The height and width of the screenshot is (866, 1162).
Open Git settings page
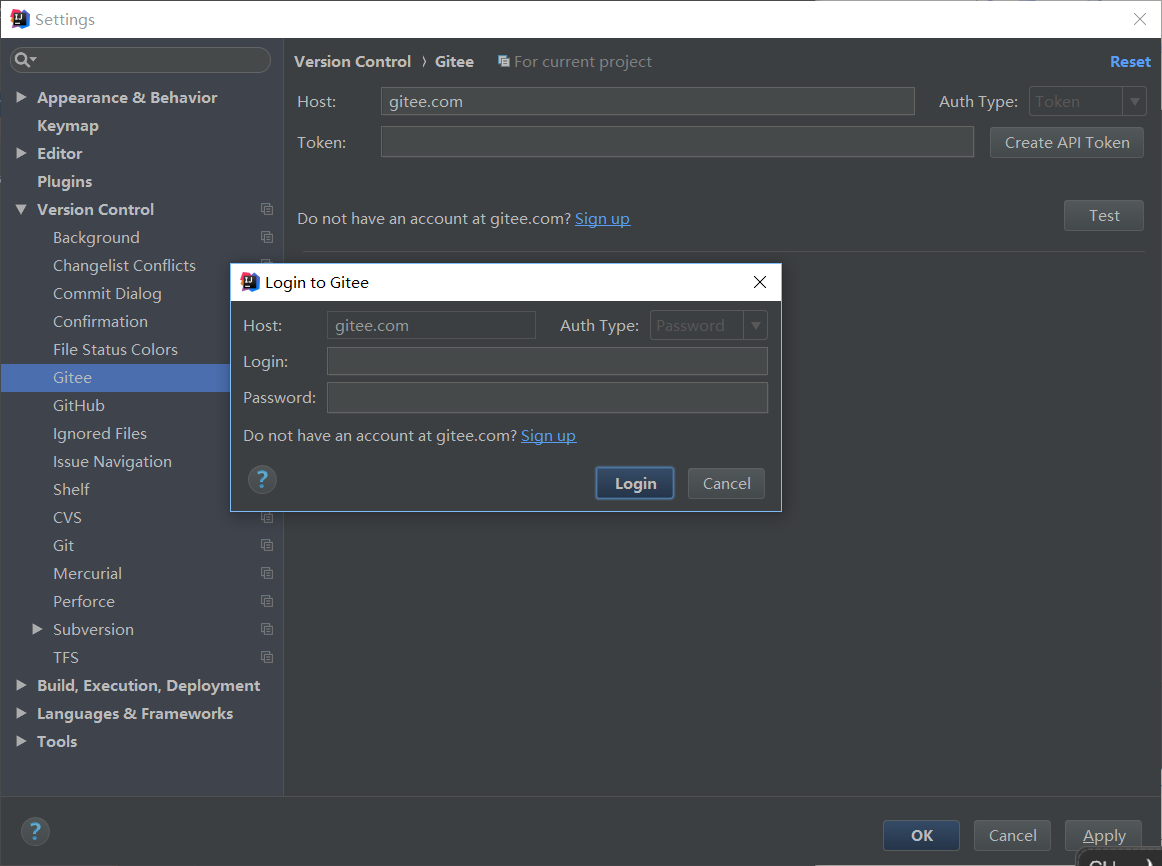coord(64,546)
